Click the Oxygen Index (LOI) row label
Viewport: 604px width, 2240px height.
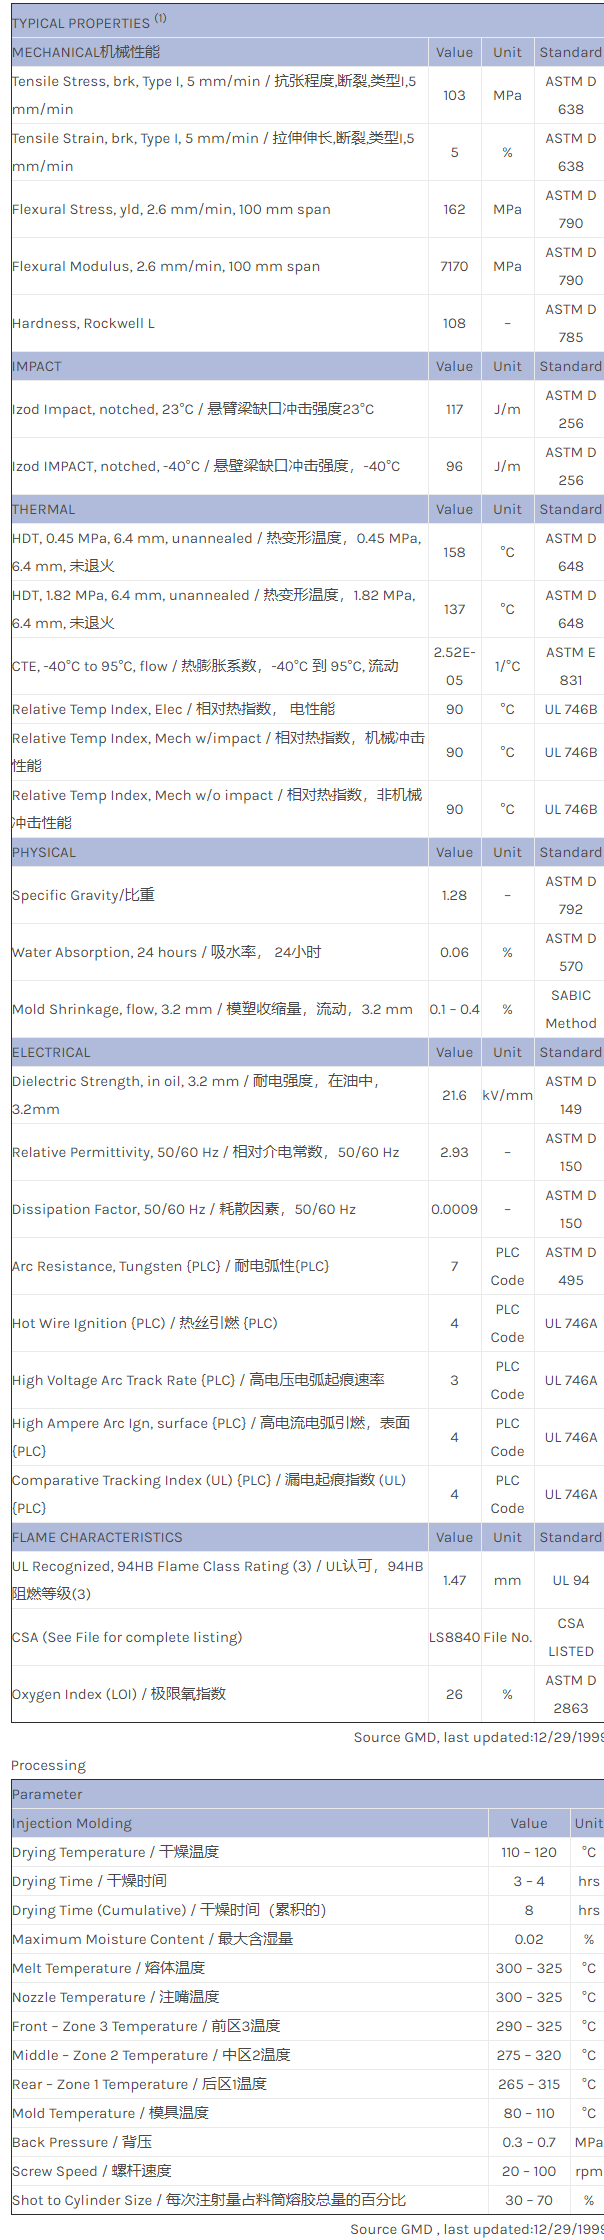[119, 1695]
